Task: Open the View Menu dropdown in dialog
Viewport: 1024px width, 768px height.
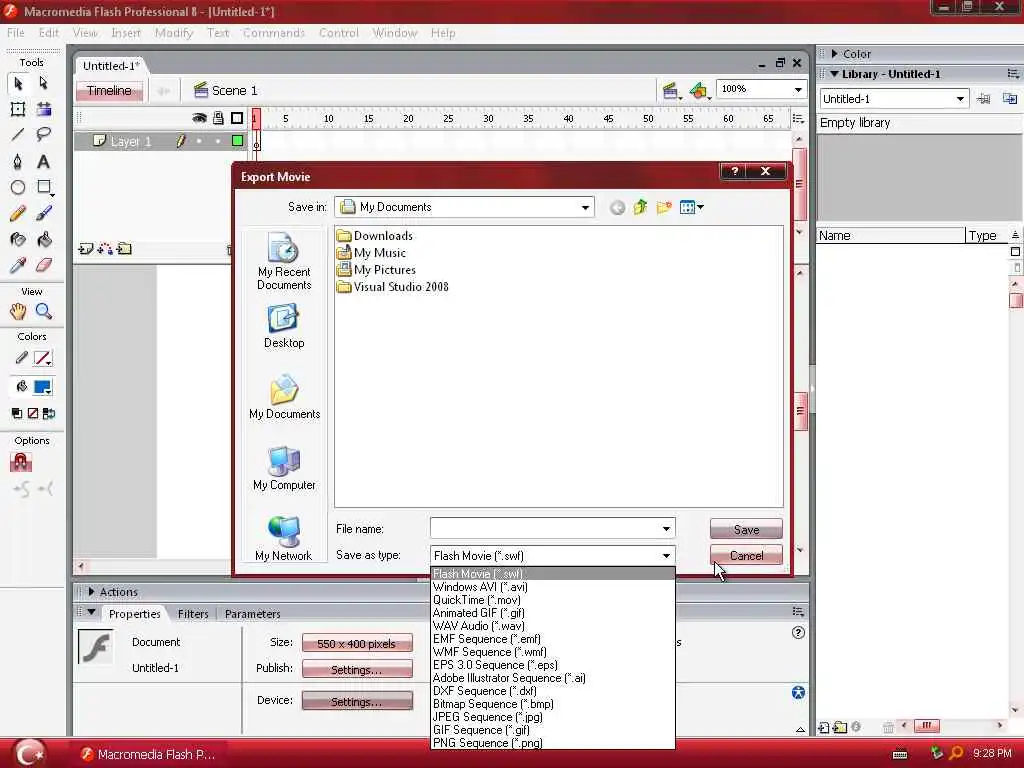Action: coord(691,207)
